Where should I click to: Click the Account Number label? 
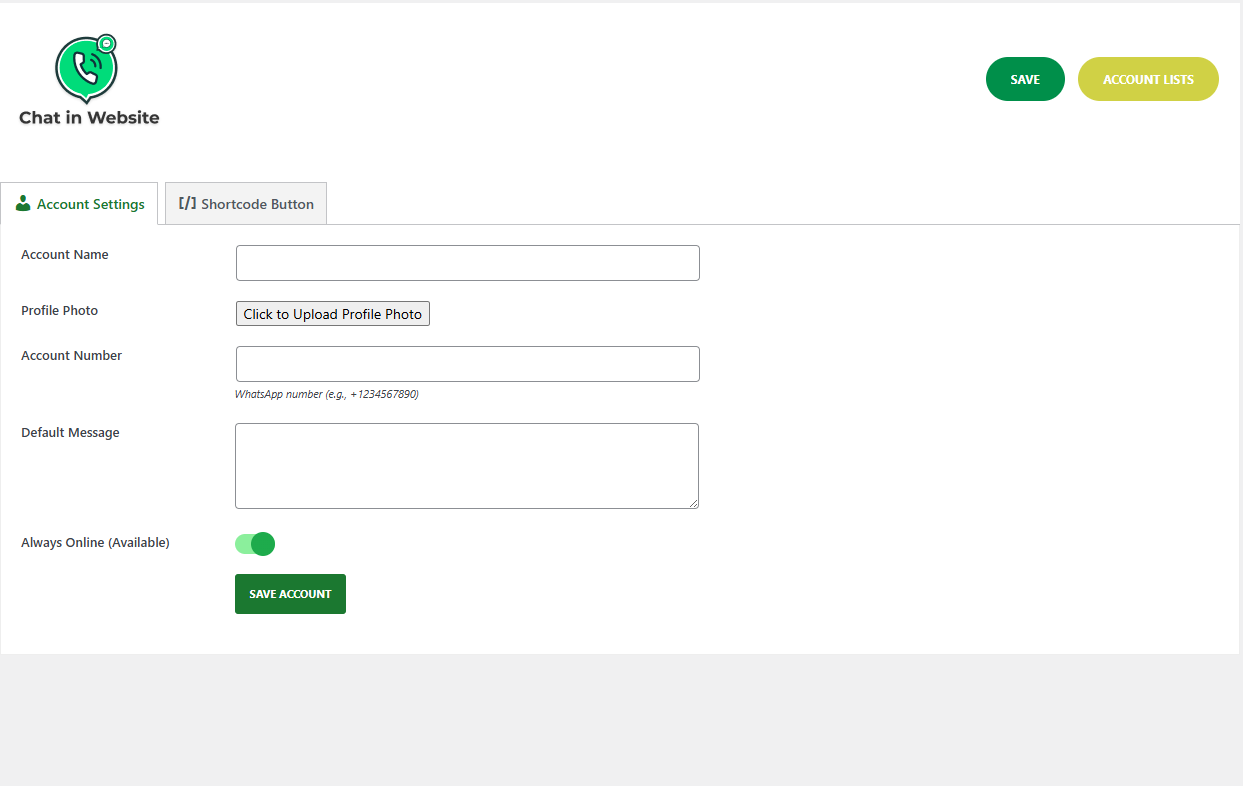pos(72,356)
